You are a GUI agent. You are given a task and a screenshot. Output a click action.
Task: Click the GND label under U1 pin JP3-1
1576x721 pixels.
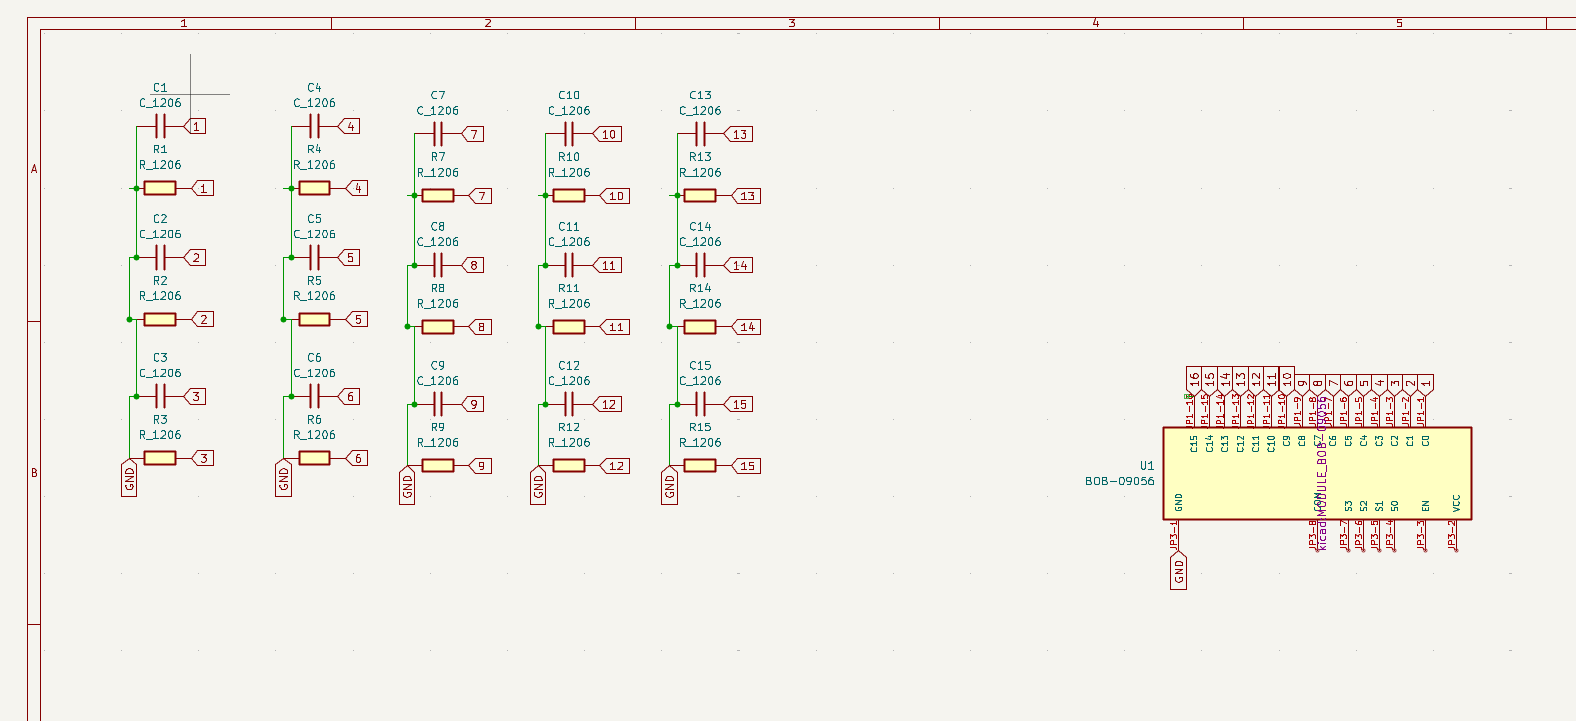coord(1178,570)
